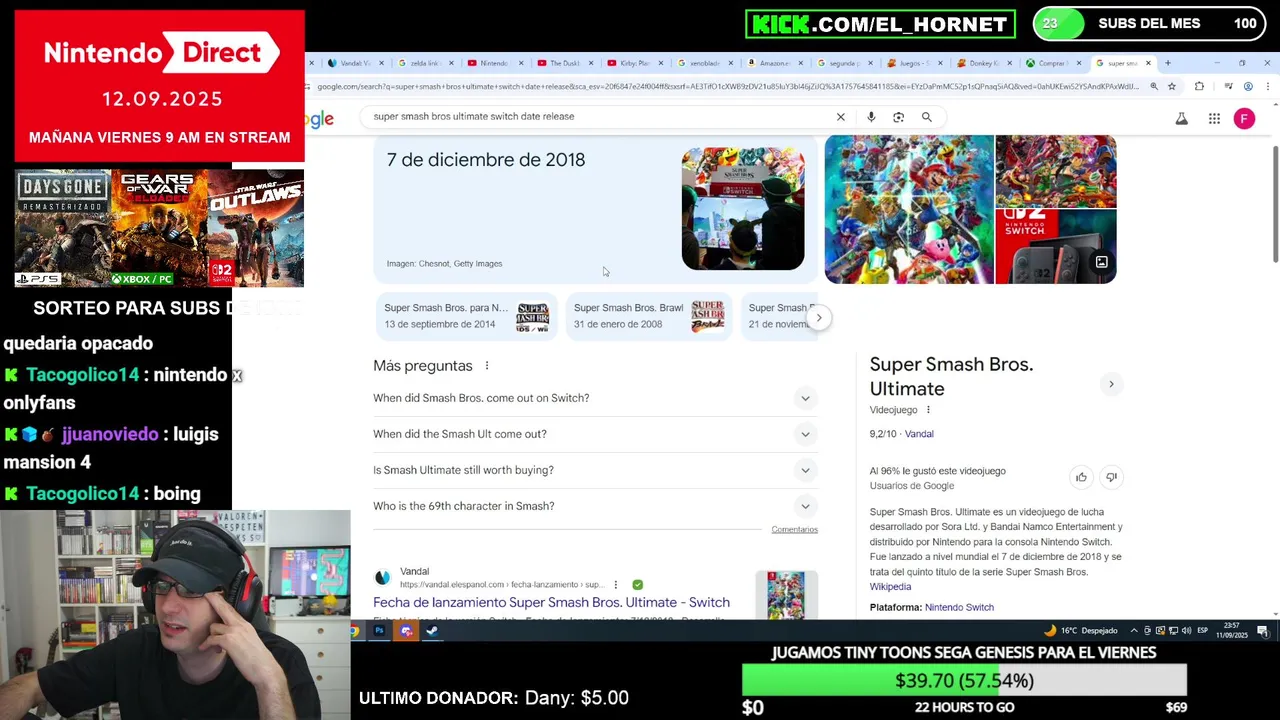Click the '7 de diciembre de 2018' text
This screenshot has width=1280, height=720.
click(x=486, y=160)
